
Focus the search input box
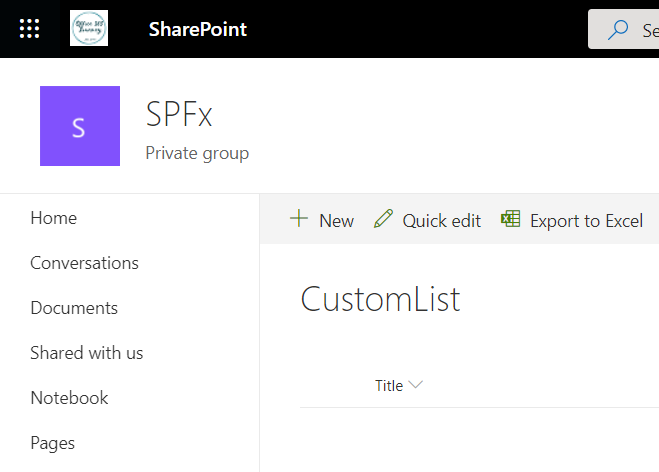(648, 30)
